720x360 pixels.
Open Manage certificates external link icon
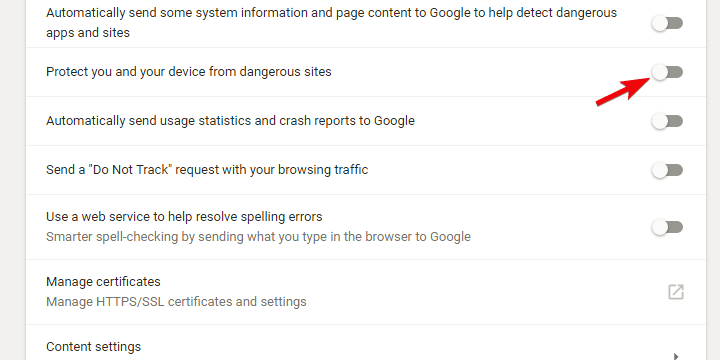coord(675,292)
